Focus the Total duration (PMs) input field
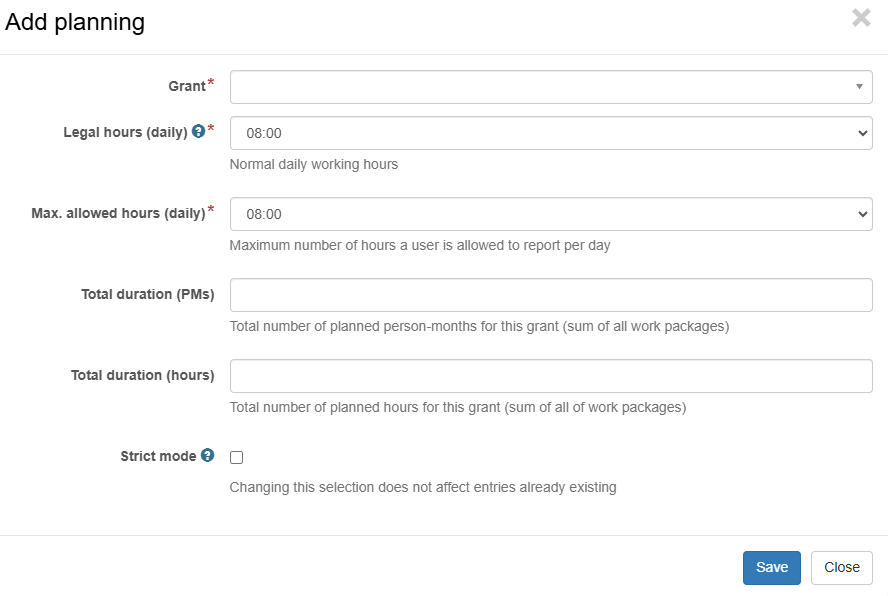This screenshot has width=888, height=596. click(x=551, y=295)
